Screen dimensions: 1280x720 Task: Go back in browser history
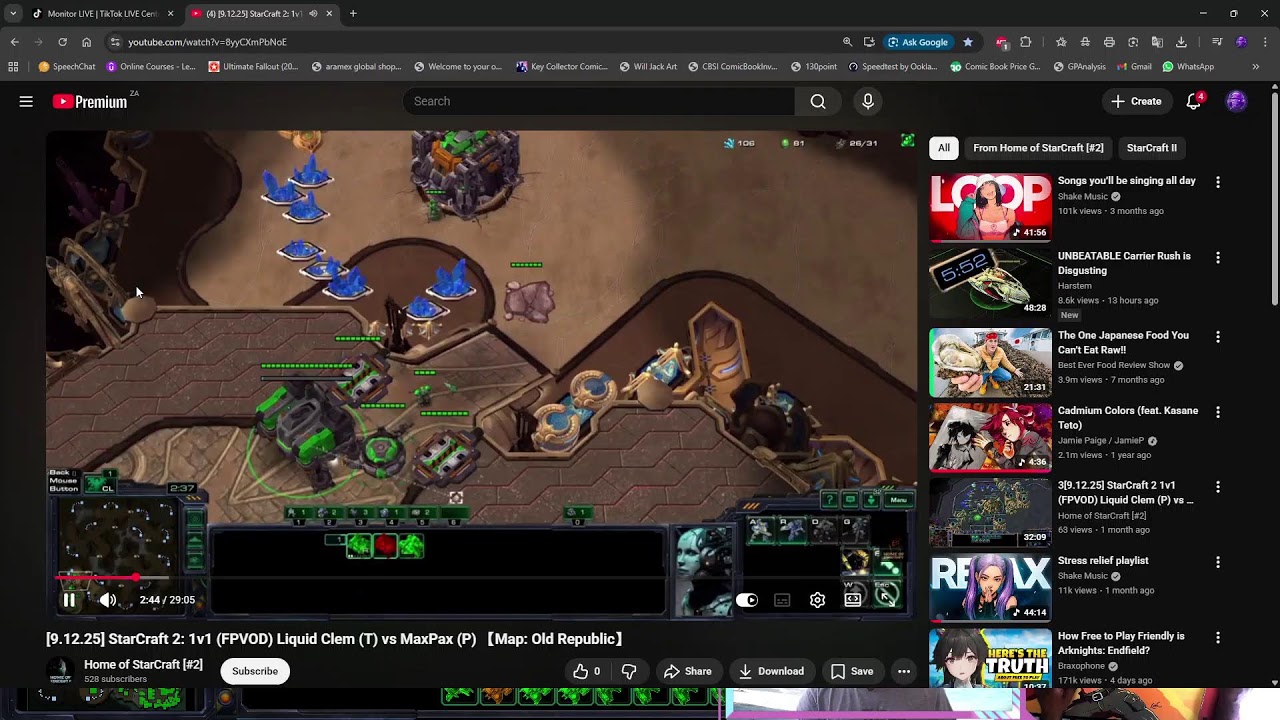click(14, 42)
